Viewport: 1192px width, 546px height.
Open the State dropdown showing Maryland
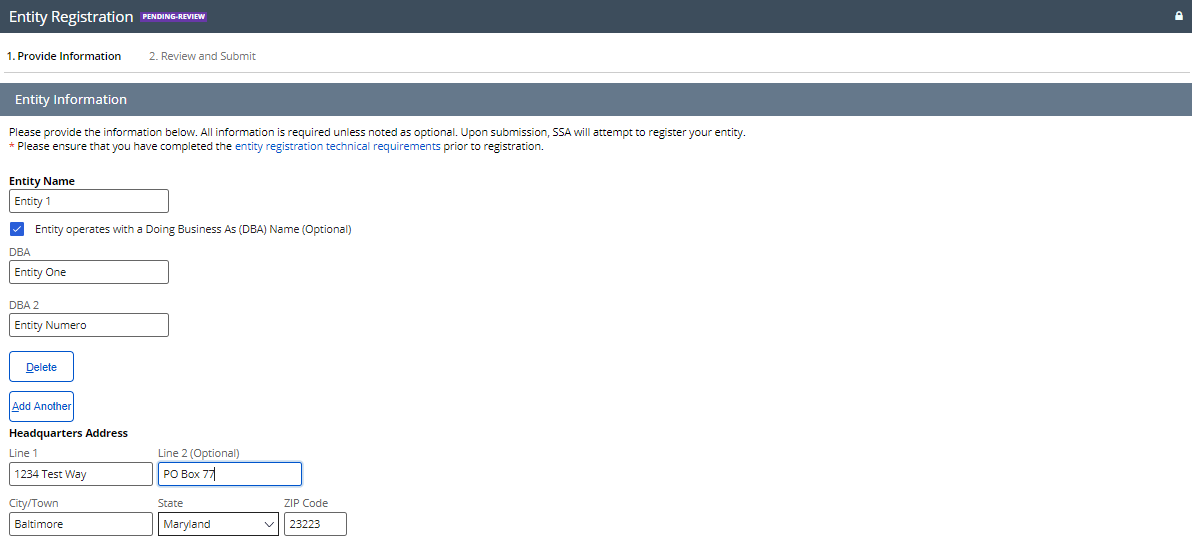pyautogui.click(x=218, y=524)
